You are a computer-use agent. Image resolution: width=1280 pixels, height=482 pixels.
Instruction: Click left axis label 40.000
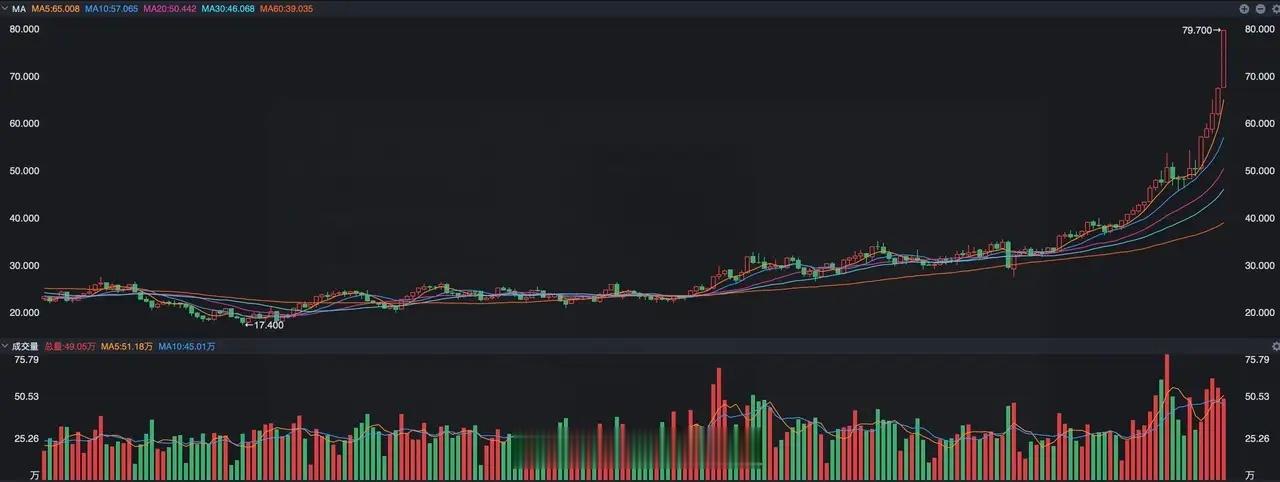24,218
